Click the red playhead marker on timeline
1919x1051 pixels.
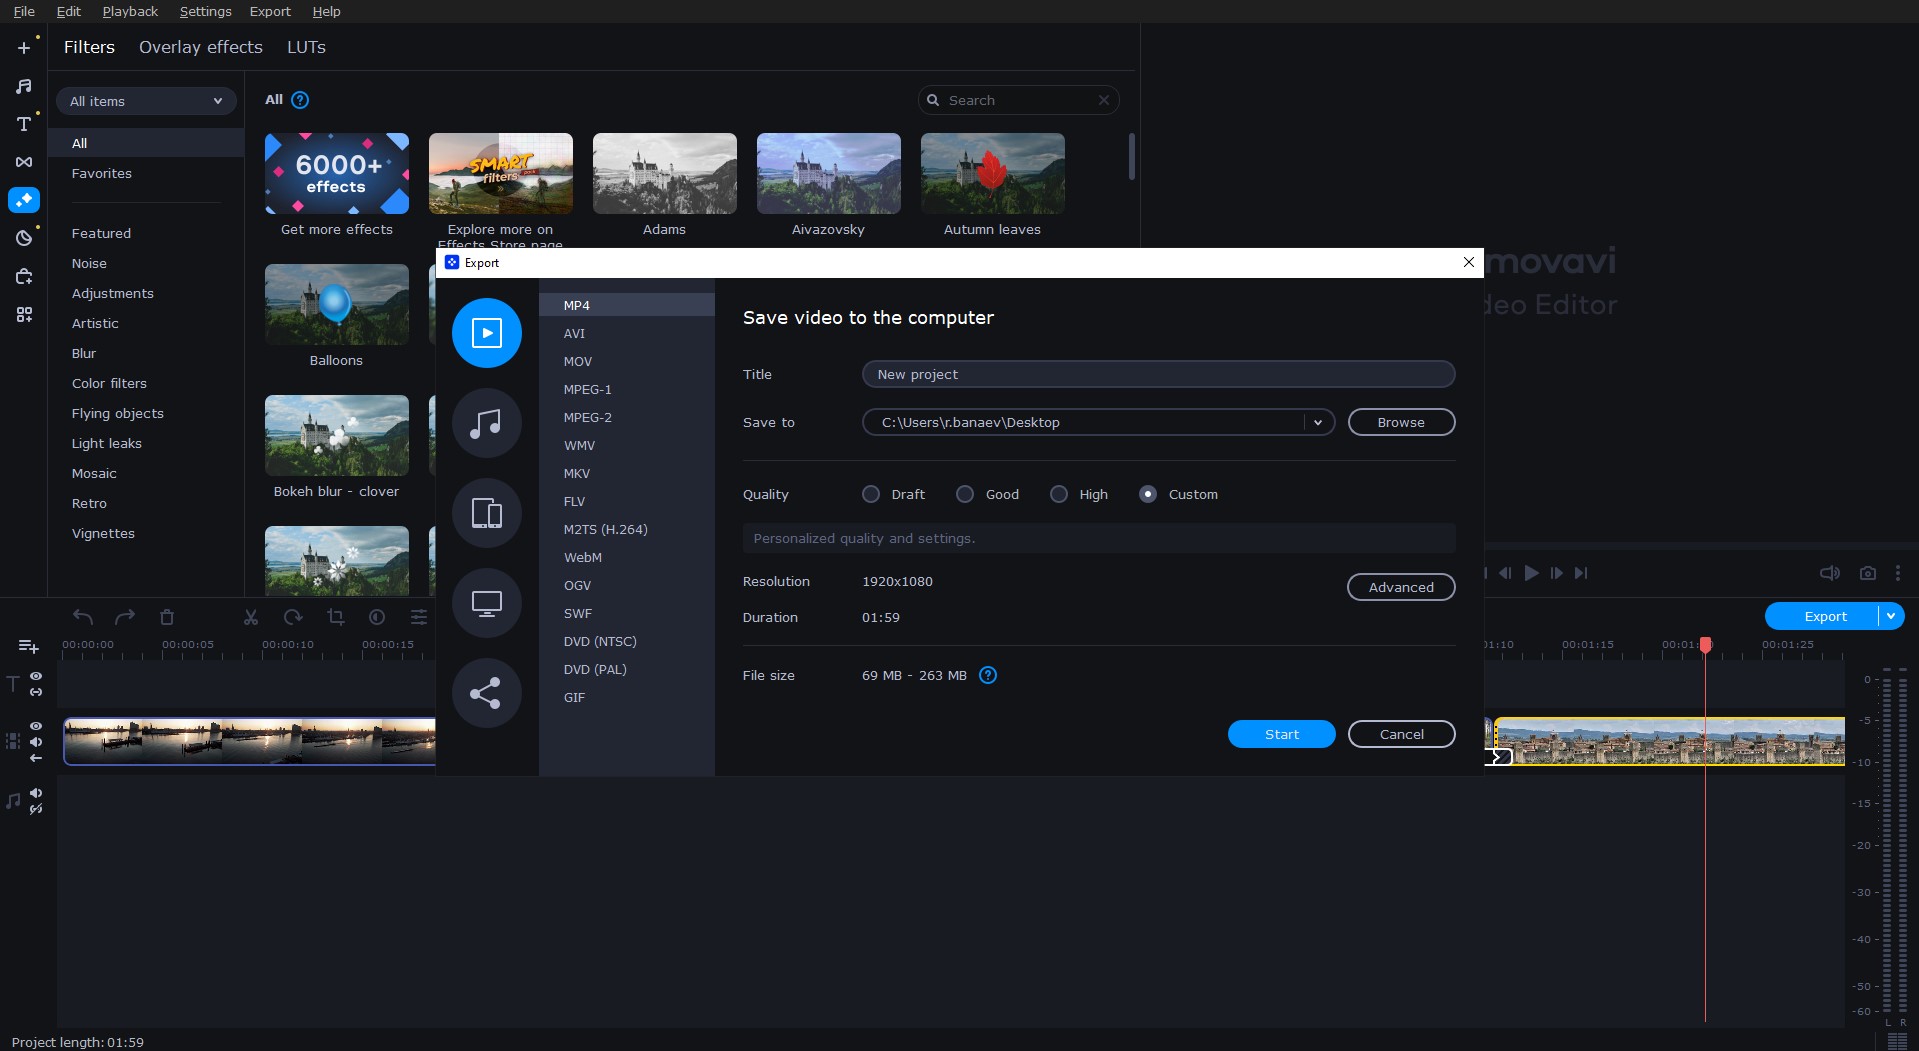pos(1705,645)
